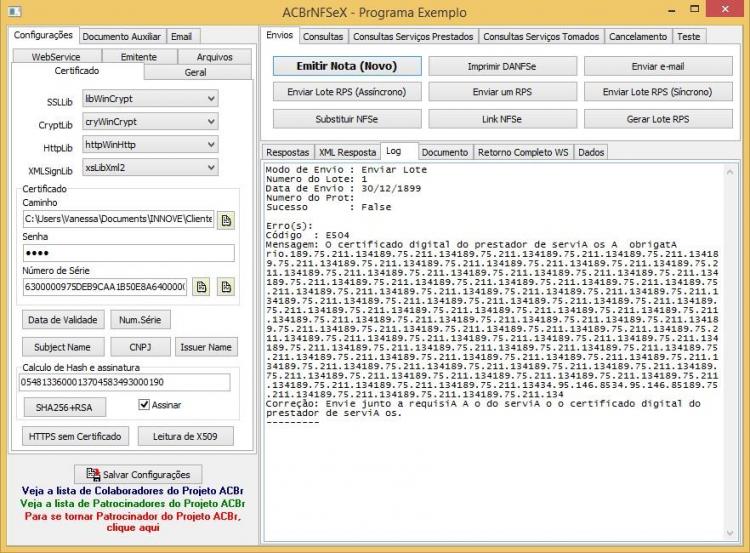Click Leitura de X509 button
This screenshot has width=750, height=553.
pyautogui.click(x=186, y=436)
